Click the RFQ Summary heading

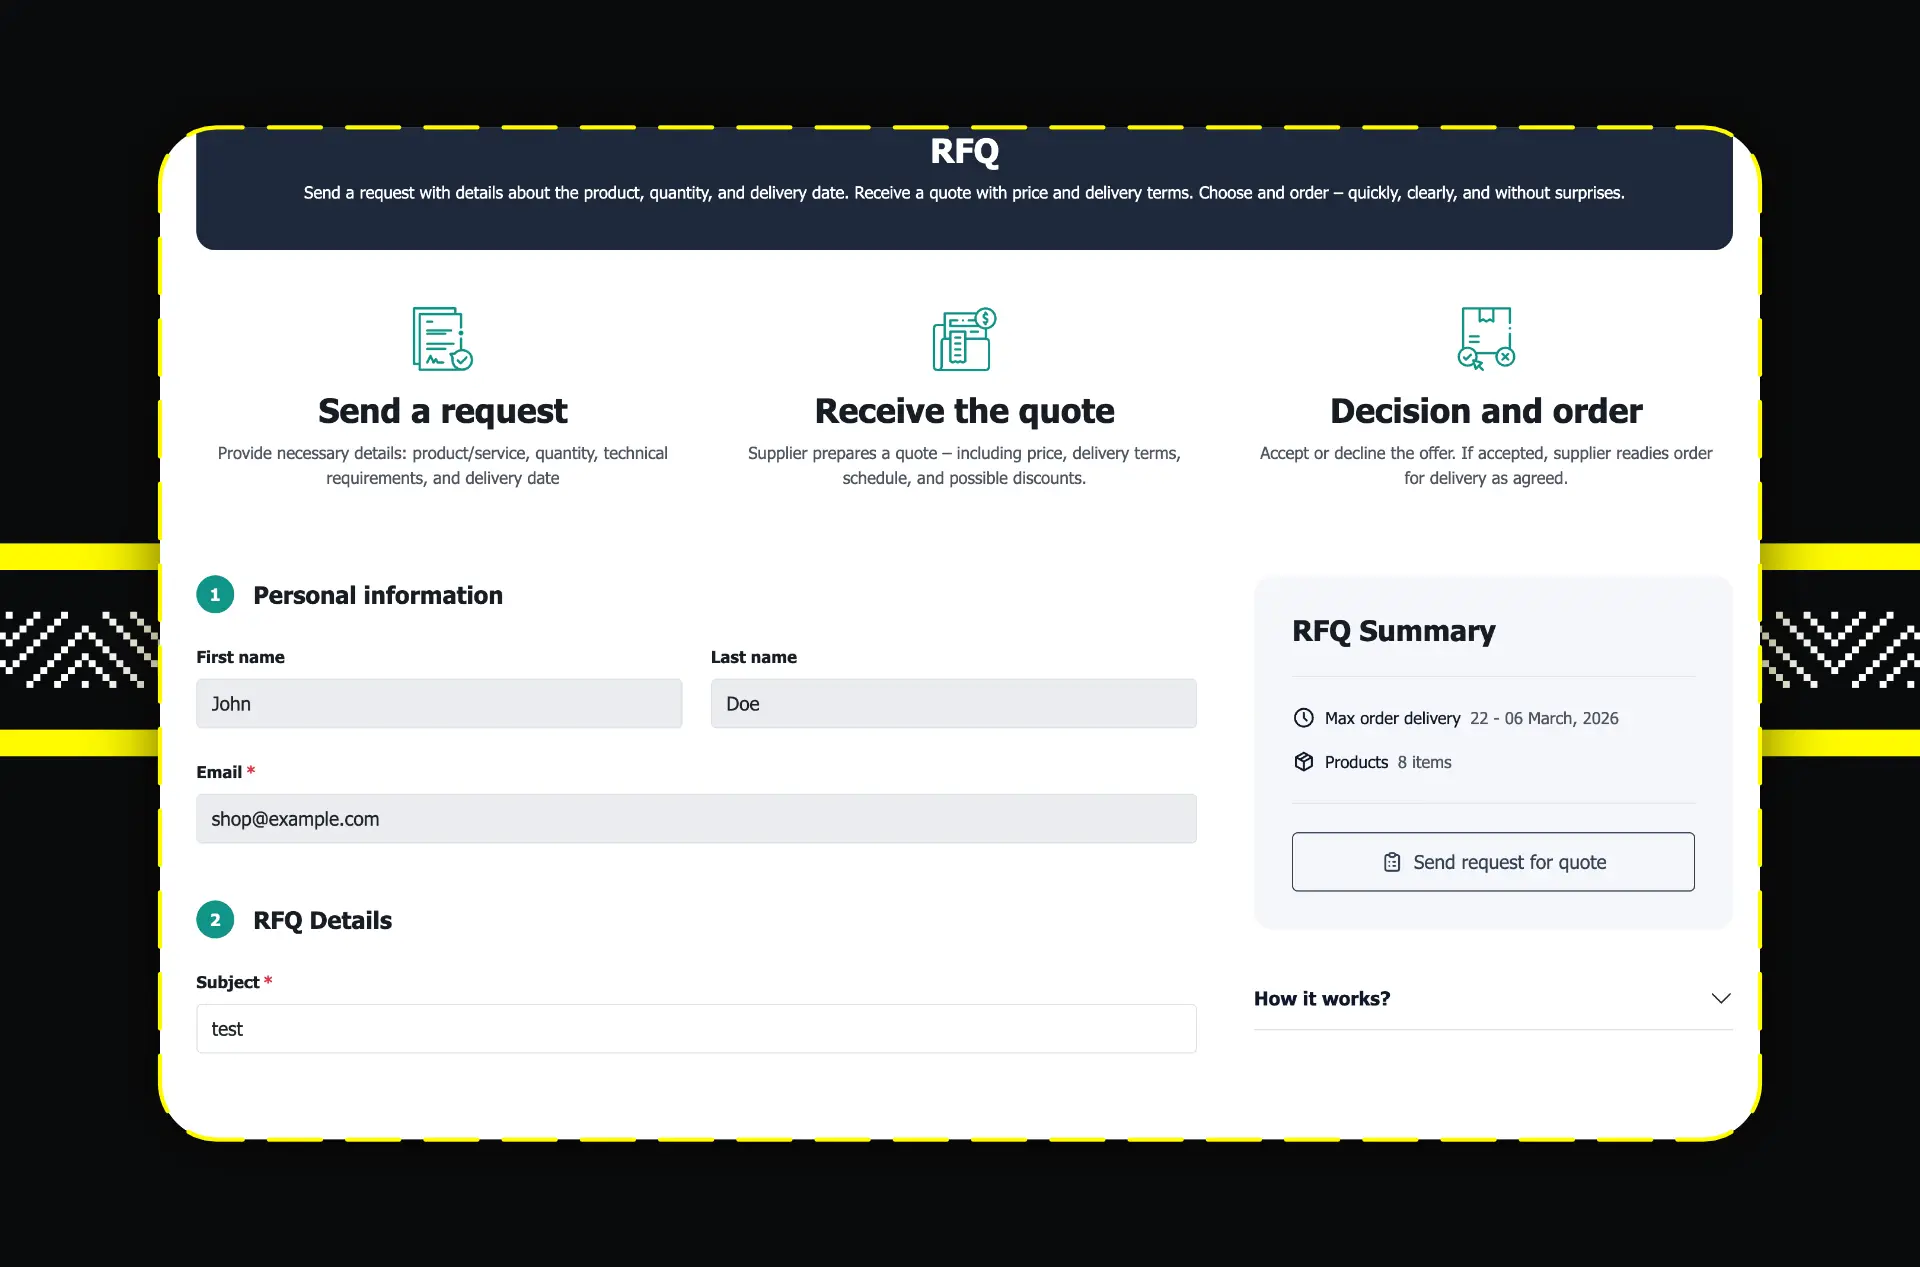pyautogui.click(x=1393, y=631)
